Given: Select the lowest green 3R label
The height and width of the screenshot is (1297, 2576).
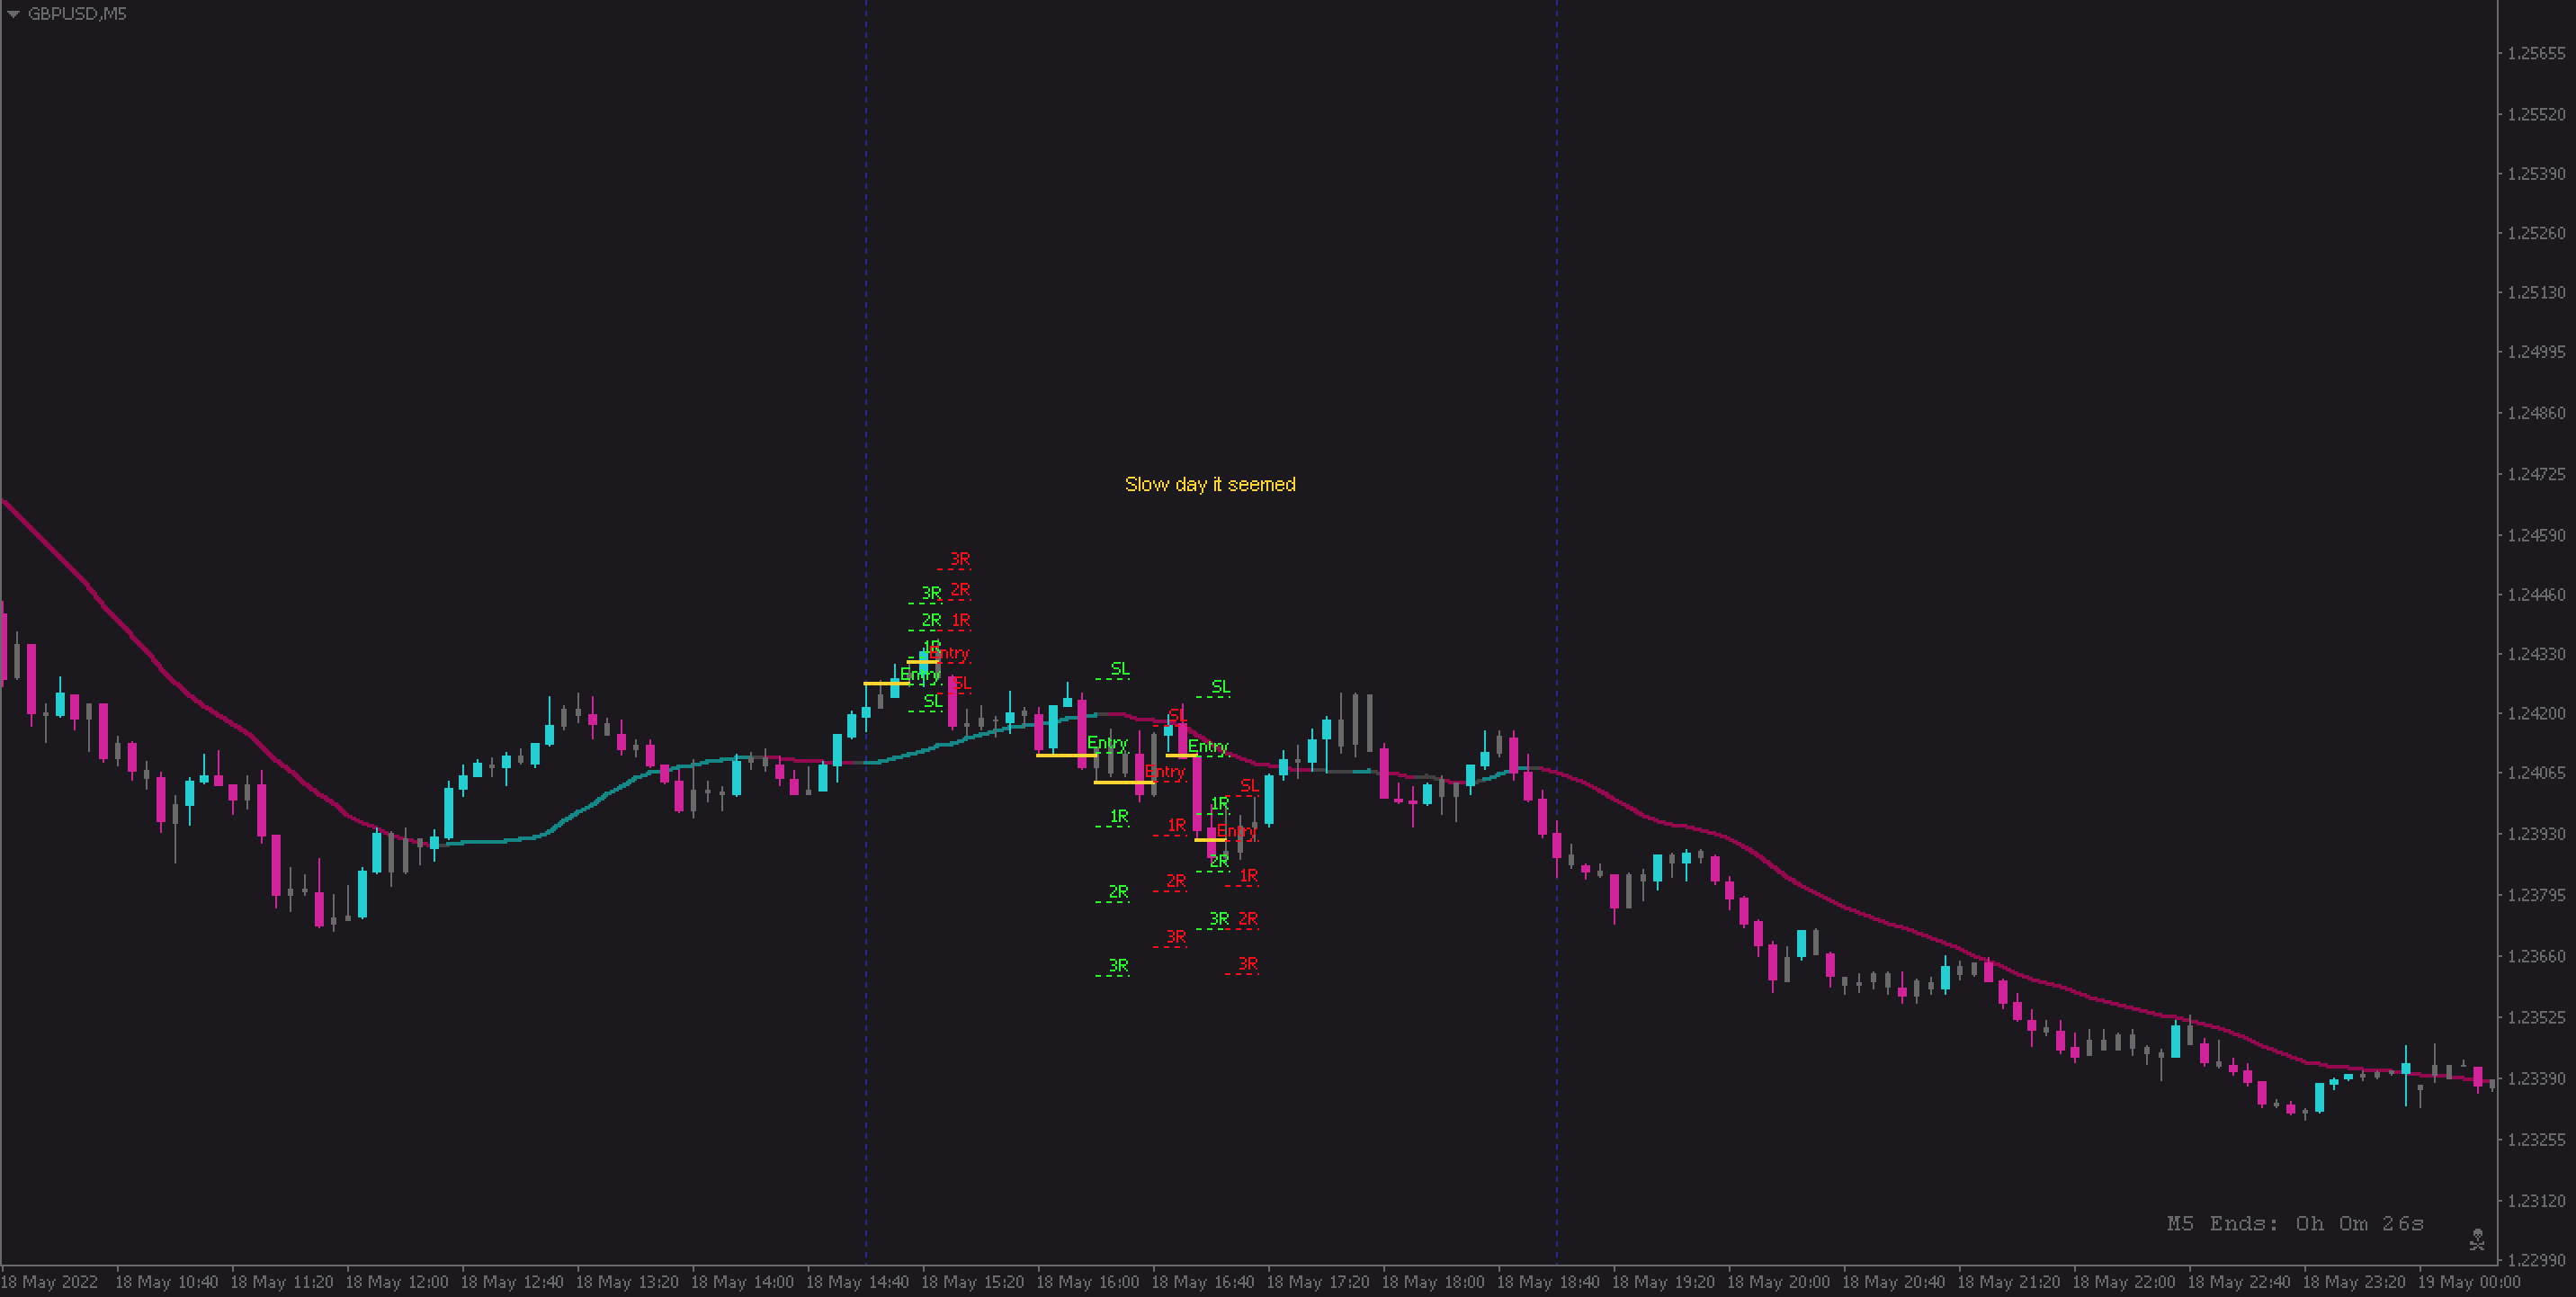Looking at the screenshot, I should 1118,965.
